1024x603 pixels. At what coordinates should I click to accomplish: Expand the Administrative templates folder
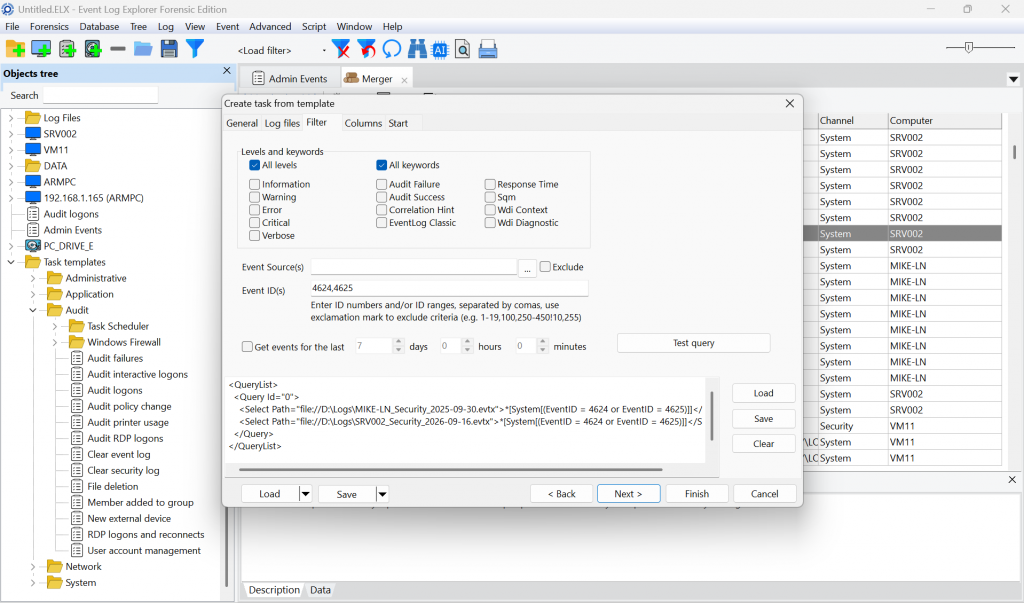(x=33, y=278)
